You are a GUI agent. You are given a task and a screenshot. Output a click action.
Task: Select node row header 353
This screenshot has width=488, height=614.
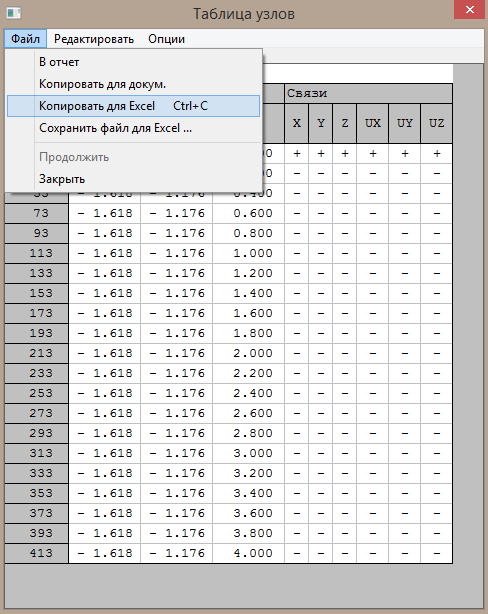coord(37,493)
